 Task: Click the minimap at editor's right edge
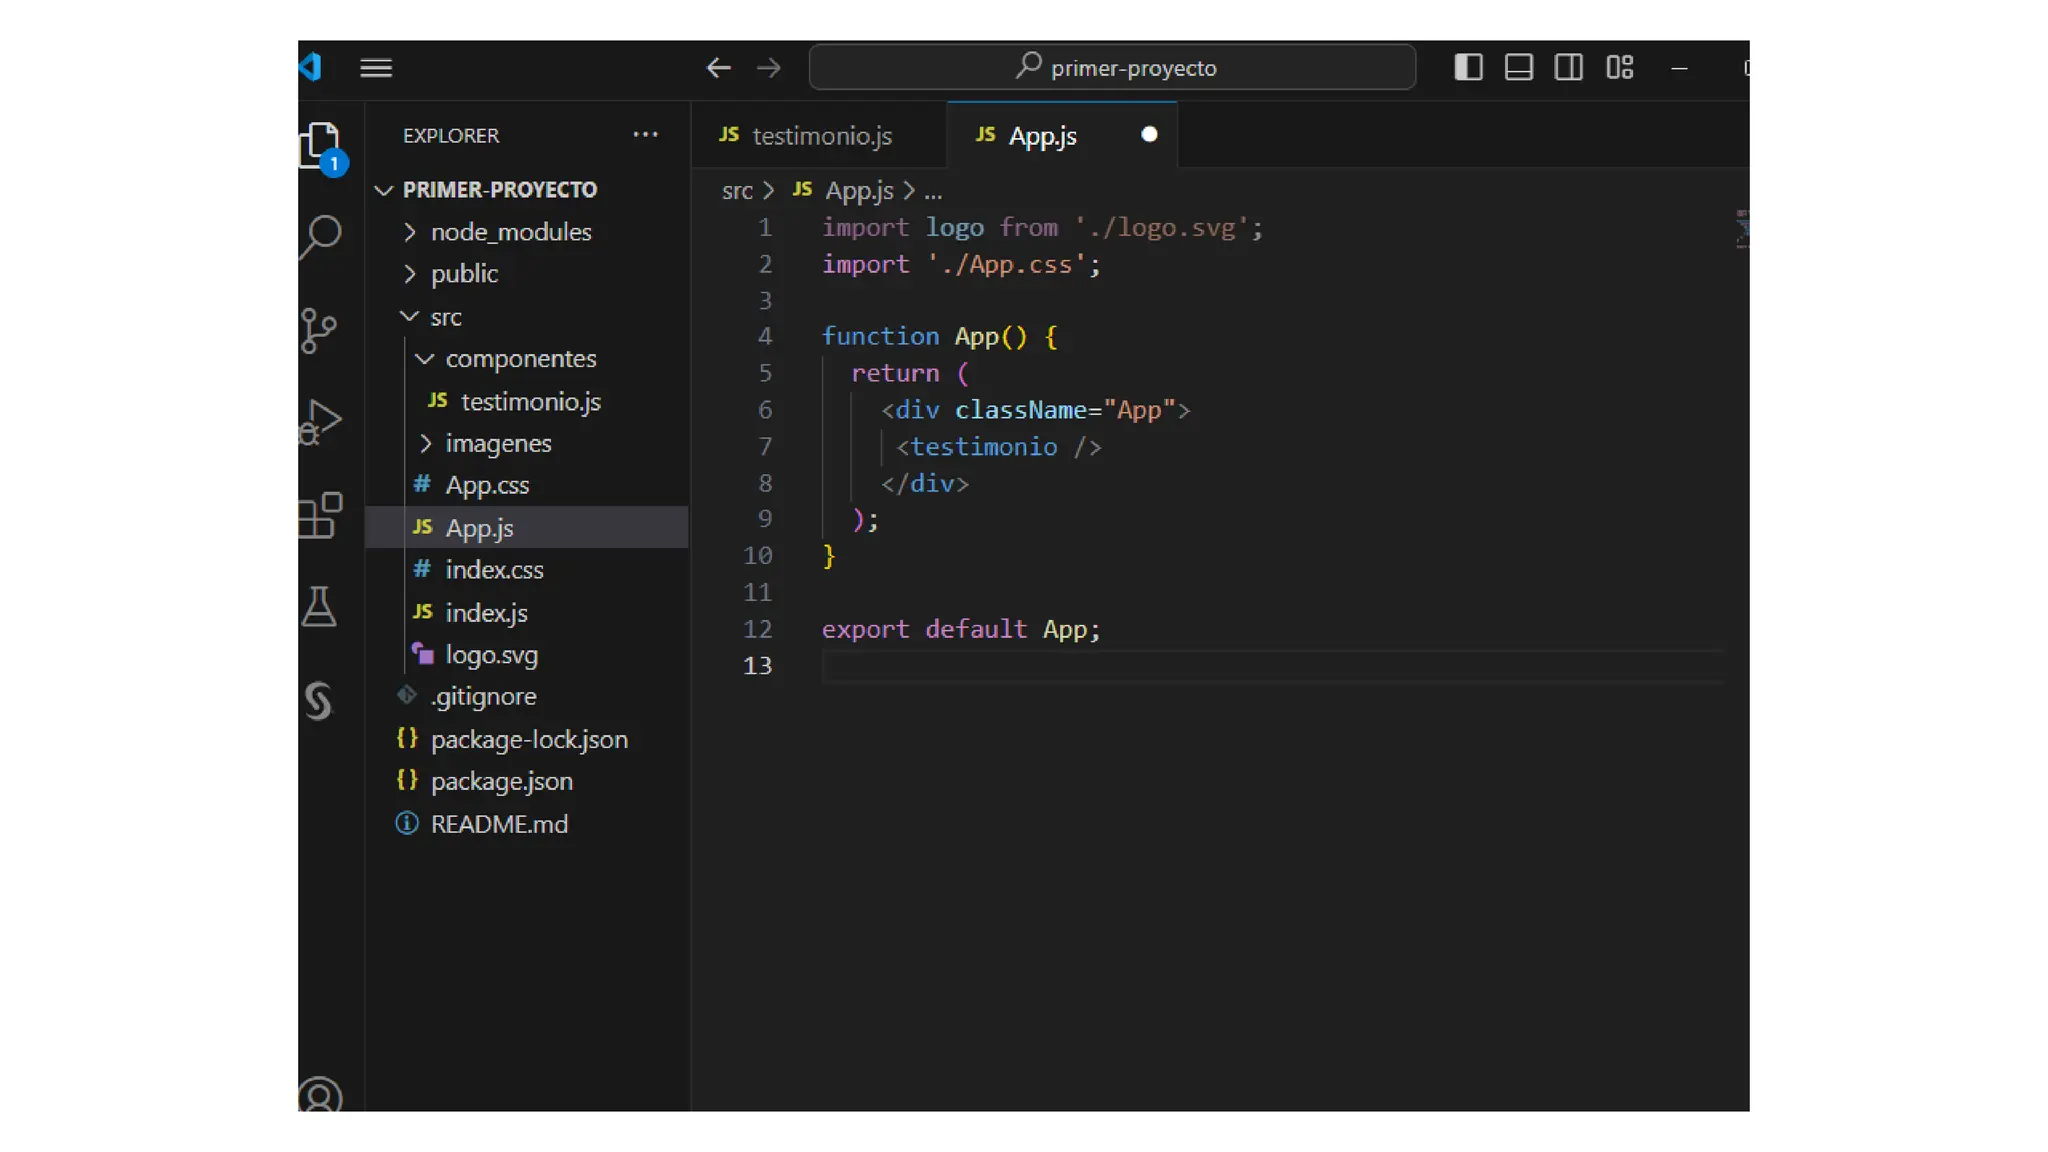[1742, 230]
